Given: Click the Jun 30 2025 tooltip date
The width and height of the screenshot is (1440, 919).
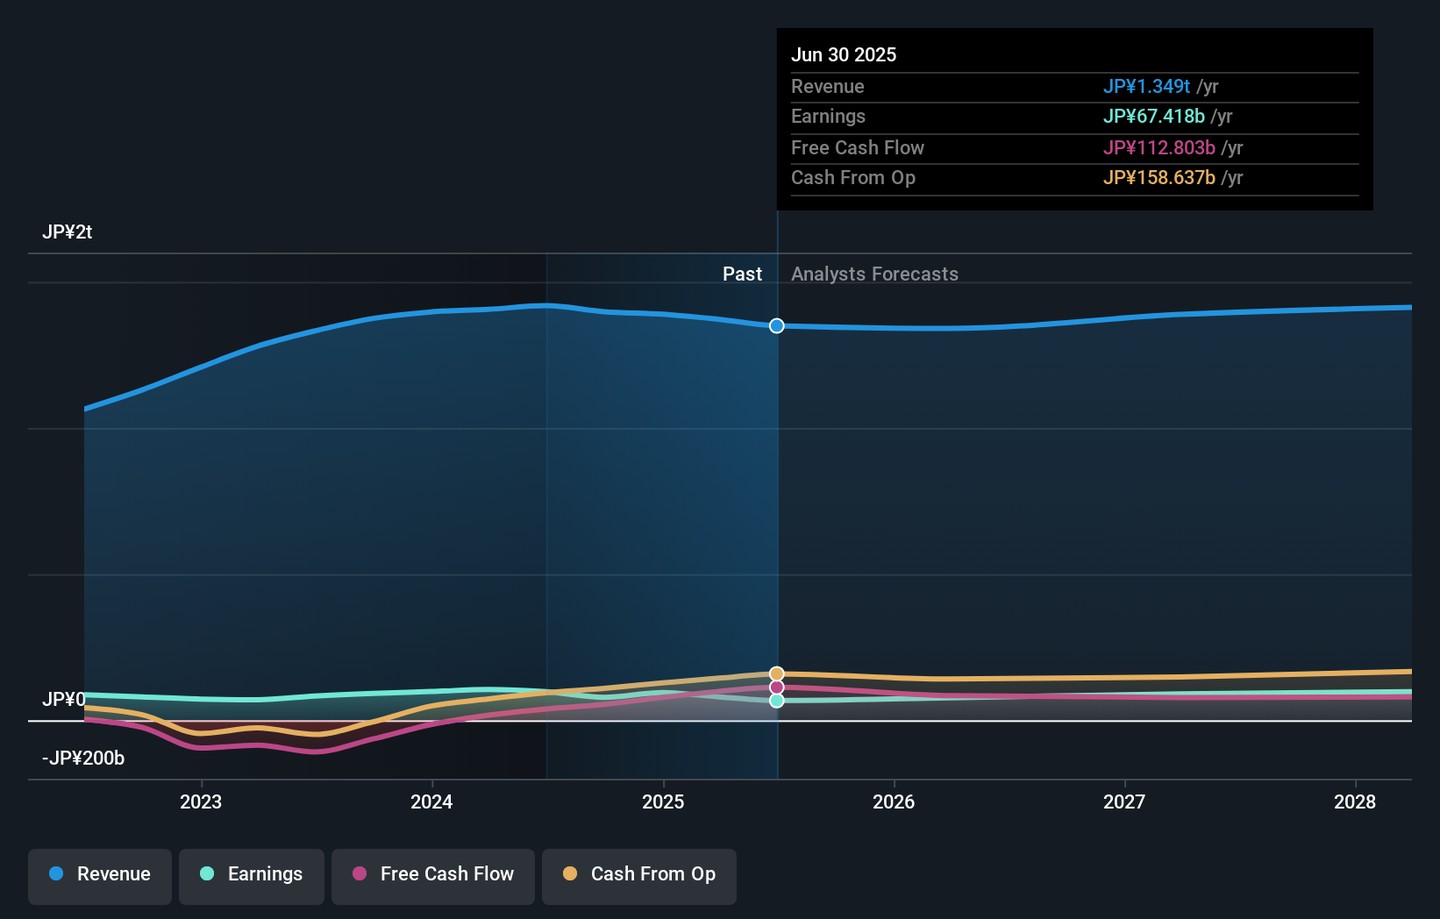Looking at the screenshot, I should coord(843,55).
